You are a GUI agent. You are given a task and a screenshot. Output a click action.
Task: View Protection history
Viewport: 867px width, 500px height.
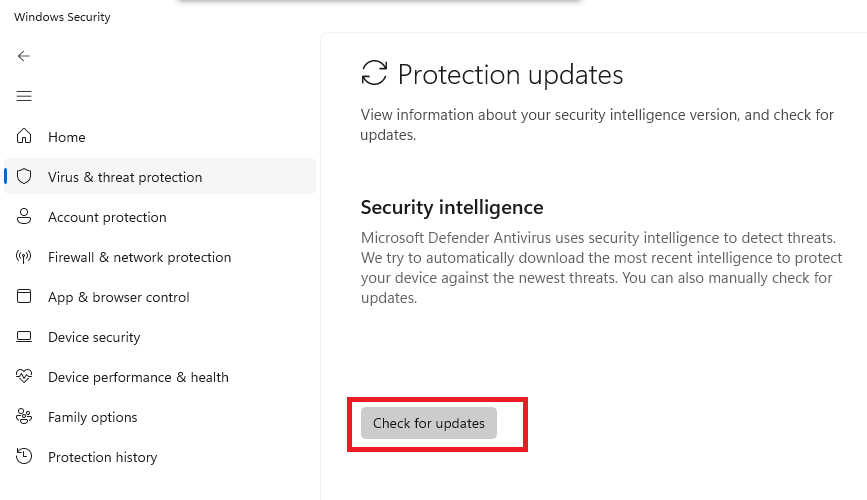pyautogui.click(x=159, y=457)
